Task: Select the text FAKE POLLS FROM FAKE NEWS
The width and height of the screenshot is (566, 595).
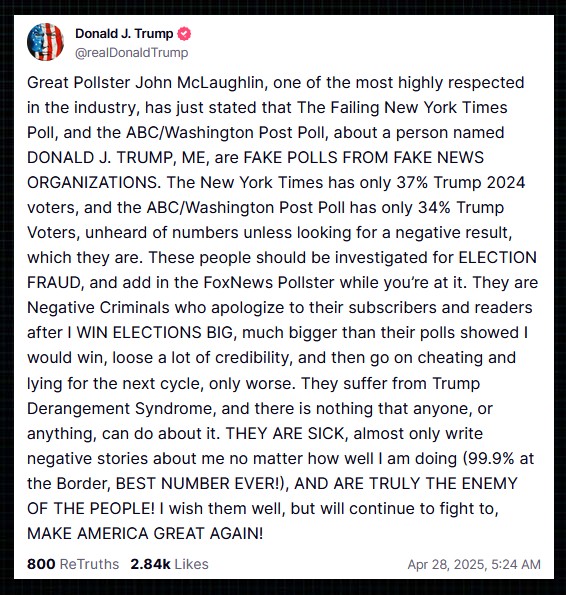Action: coord(363,157)
